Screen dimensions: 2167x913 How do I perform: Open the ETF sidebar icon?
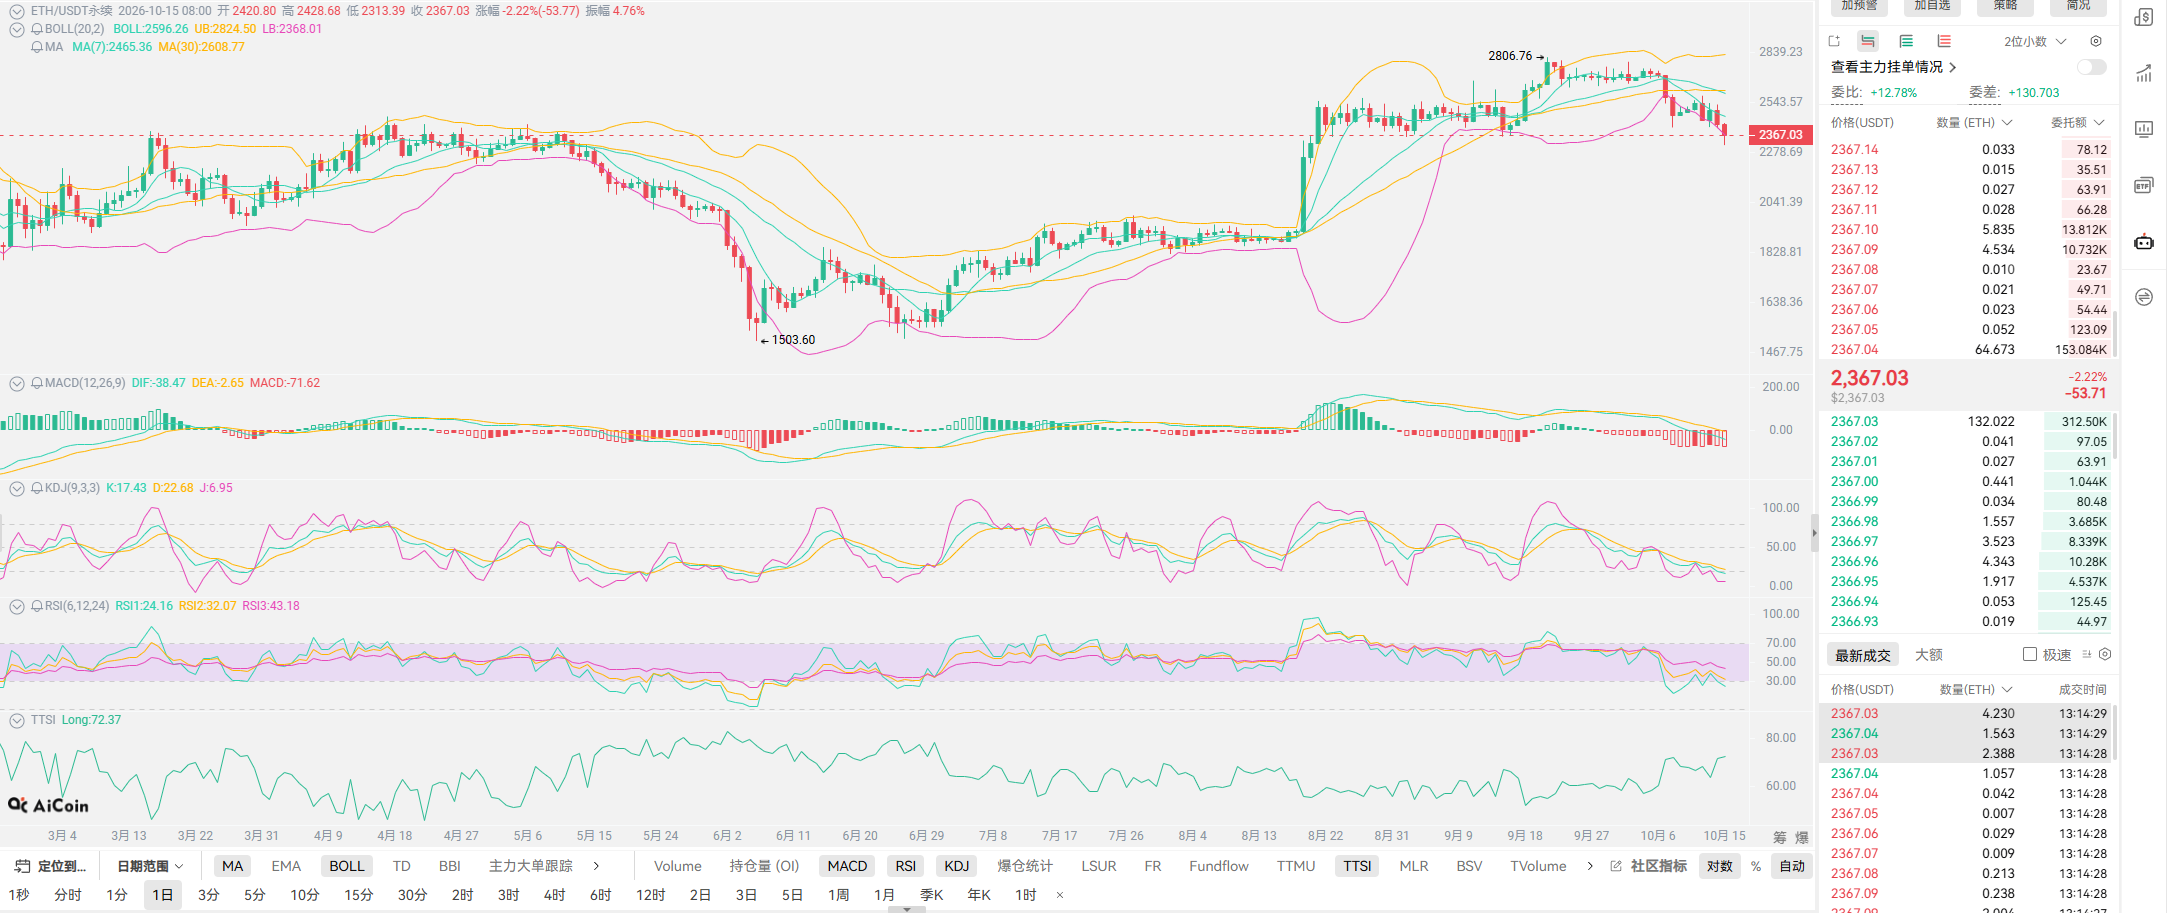coord(2143,185)
